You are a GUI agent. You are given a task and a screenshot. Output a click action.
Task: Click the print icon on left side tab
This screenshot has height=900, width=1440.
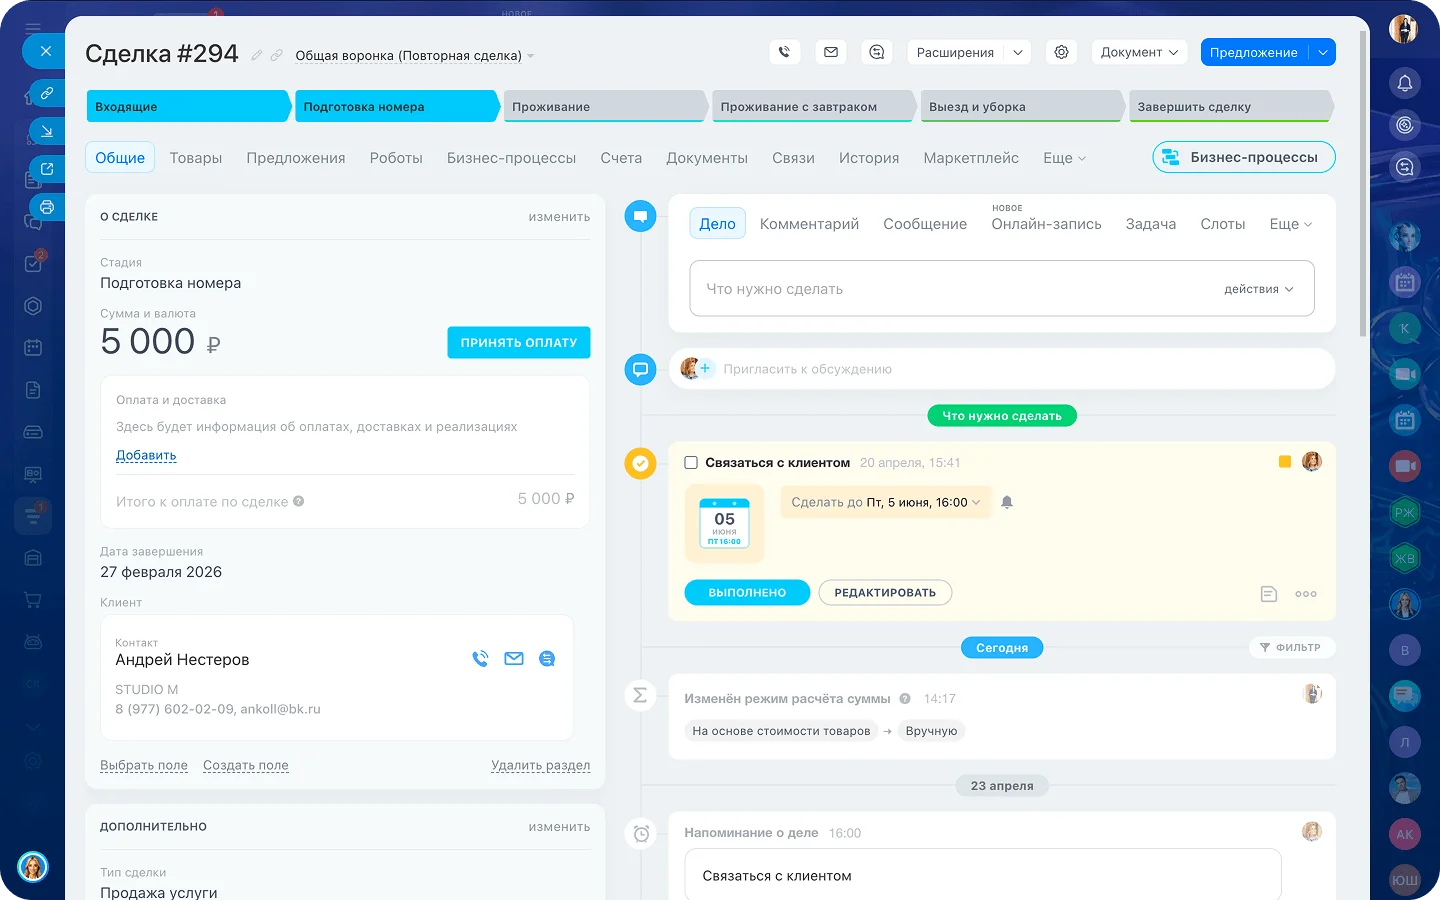pos(47,207)
